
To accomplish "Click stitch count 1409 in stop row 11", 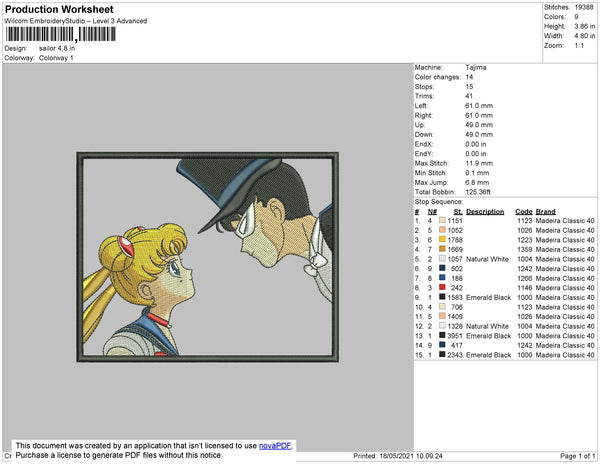I will [x=455, y=316].
